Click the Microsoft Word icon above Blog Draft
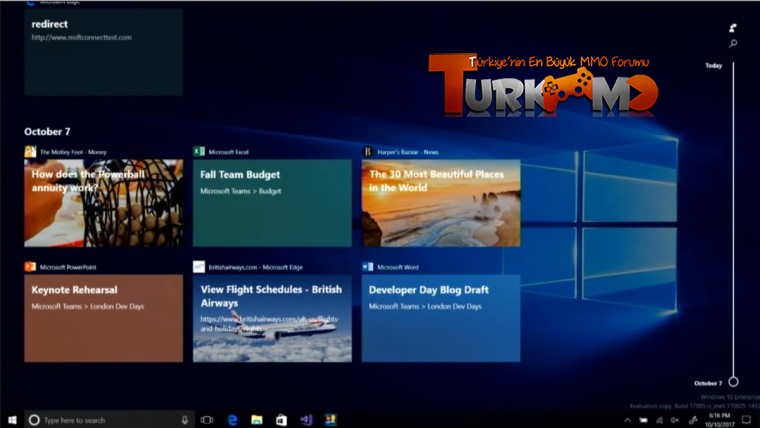The height and width of the screenshot is (428, 760). click(367, 267)
